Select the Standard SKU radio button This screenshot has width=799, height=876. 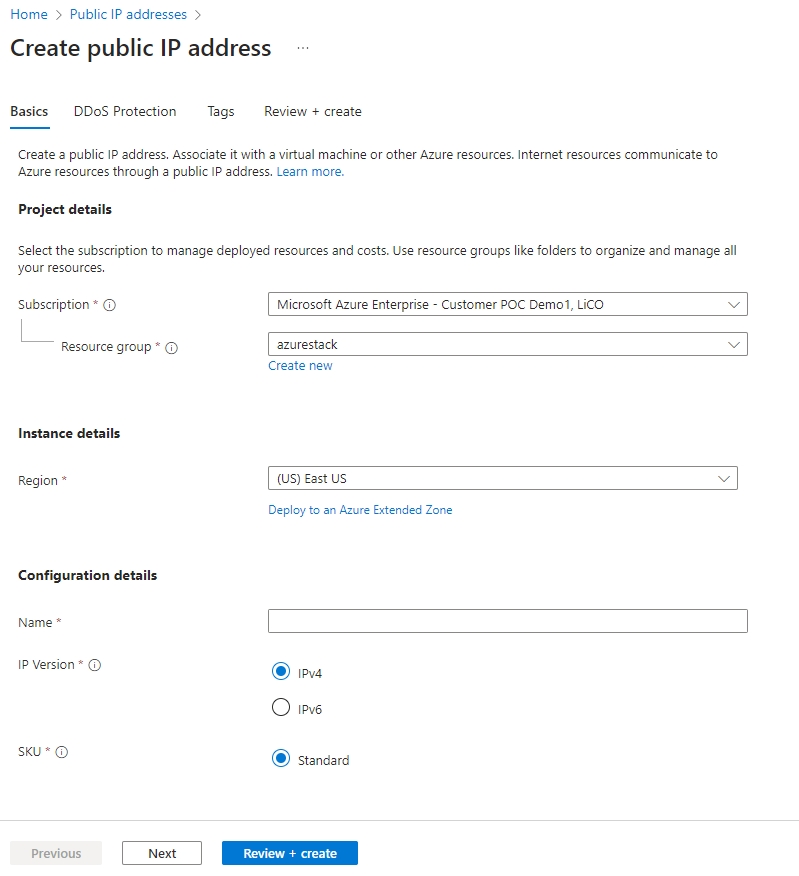tap(281, 759)
